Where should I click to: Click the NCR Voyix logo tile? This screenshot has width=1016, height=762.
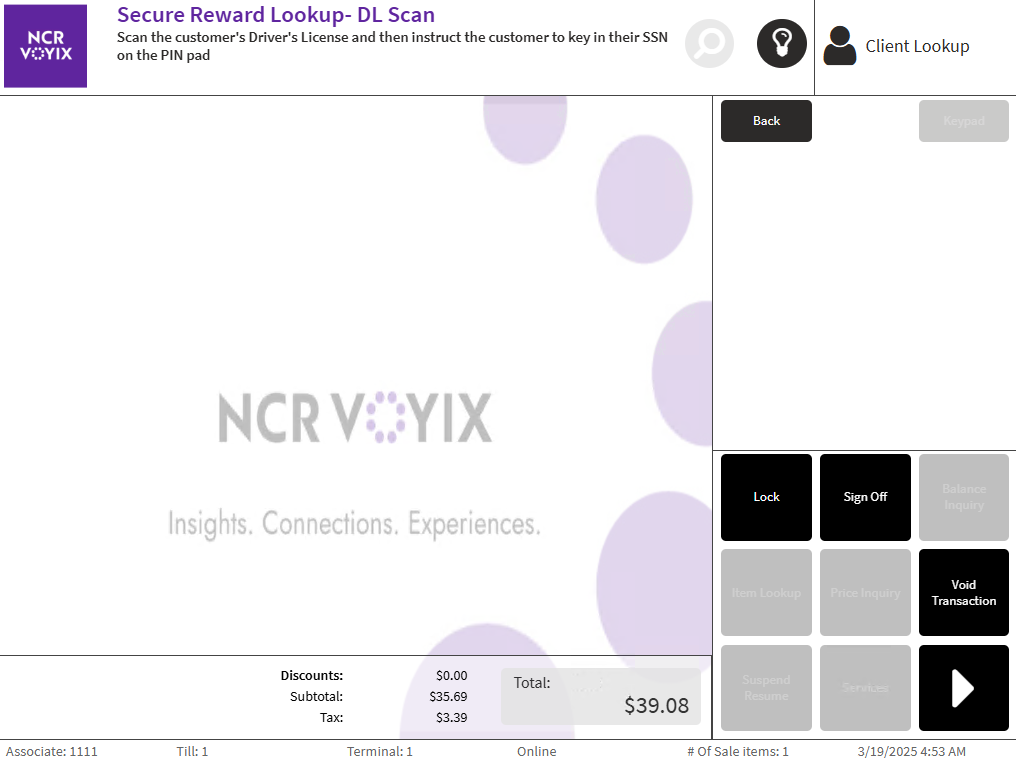[x=45, y=46]
